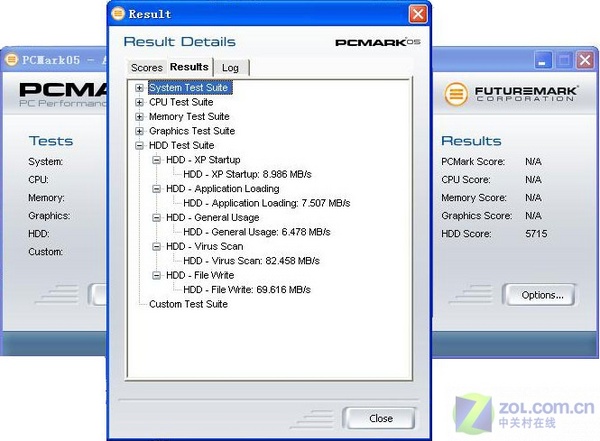This screenshot has width=600, height=441.
Task: Select the HDD - General Usage parent row
Action: tap(213, 218)
